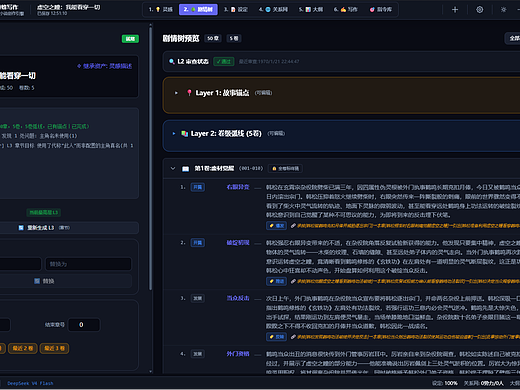
Task: Click the 100% zoom indicator in status bar
Action: (445, 383)
